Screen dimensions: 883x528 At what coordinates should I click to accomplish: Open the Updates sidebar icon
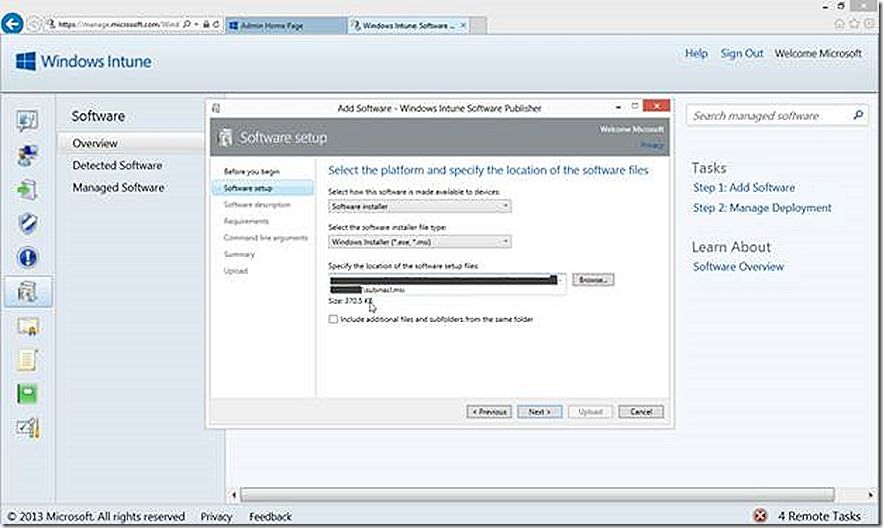click(27, 190)
